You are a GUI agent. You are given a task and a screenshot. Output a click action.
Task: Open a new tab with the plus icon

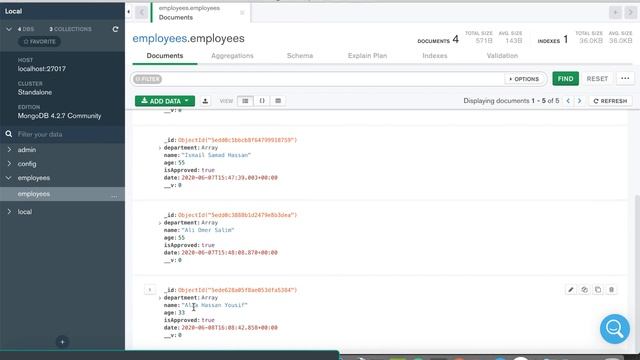point(616,13)
